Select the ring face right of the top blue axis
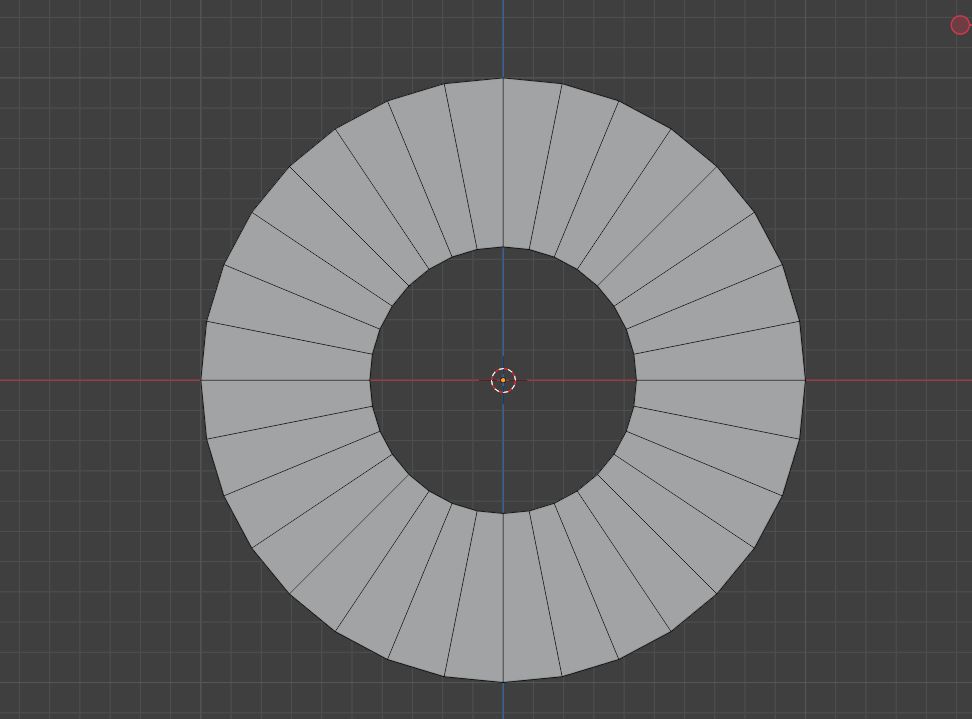972x719 pixels. [x=530, y=165]
